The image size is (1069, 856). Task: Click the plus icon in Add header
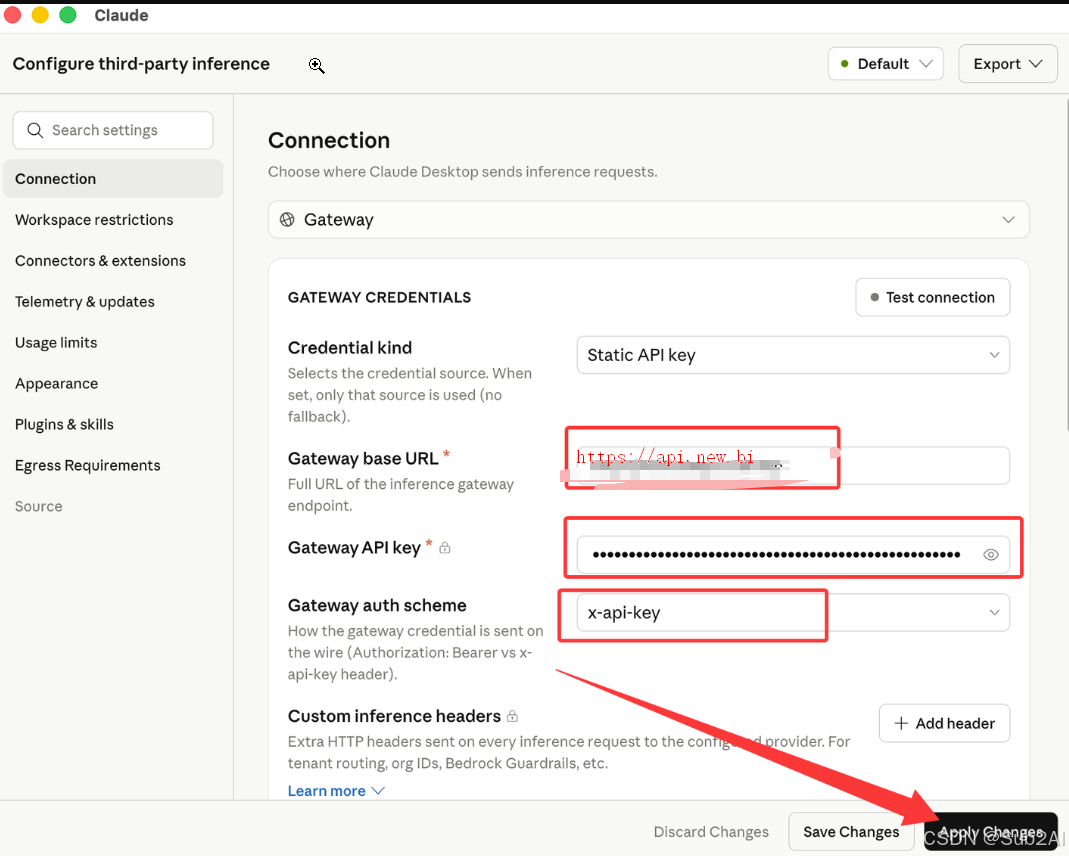tap(901, 723)
